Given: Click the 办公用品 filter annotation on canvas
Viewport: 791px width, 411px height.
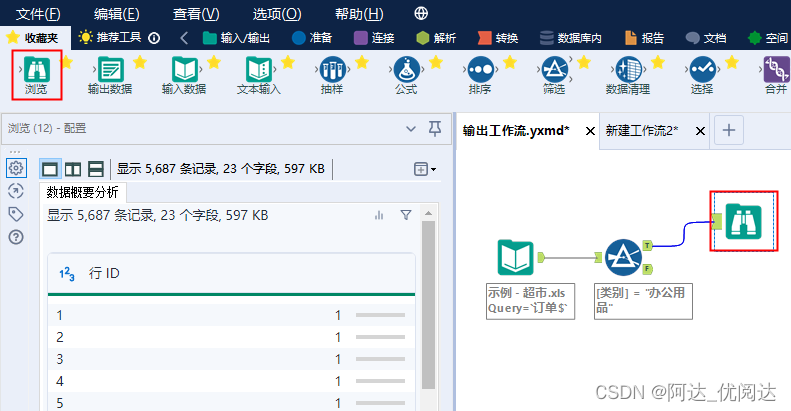Looking at the screenshot, I should 643,301.
